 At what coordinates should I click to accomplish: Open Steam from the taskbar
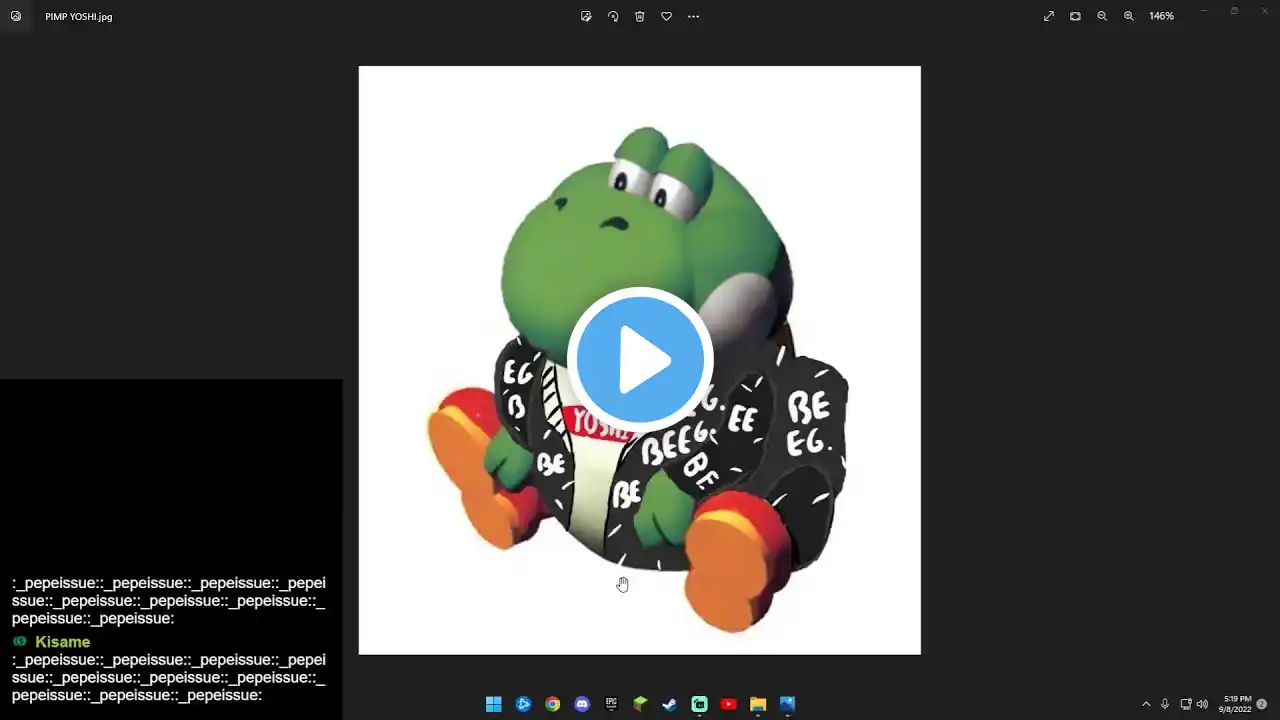tap(670, 704)
